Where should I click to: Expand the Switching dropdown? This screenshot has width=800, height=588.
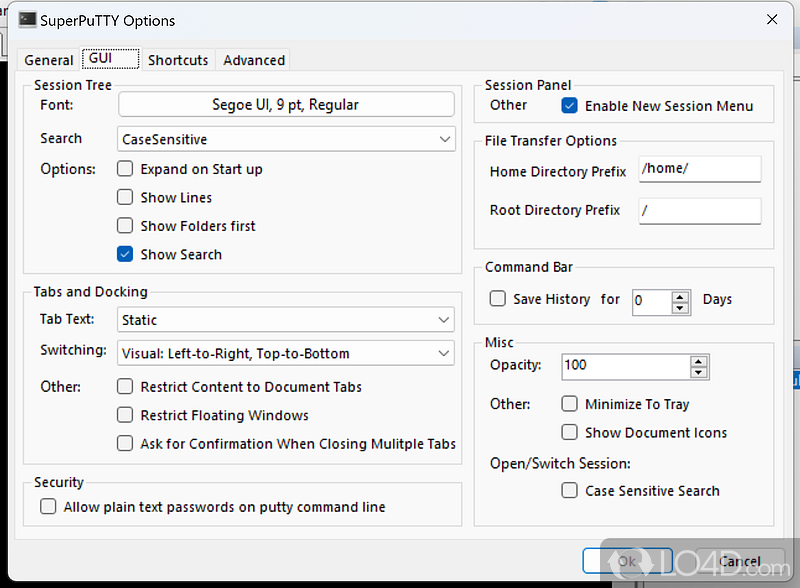286,353
